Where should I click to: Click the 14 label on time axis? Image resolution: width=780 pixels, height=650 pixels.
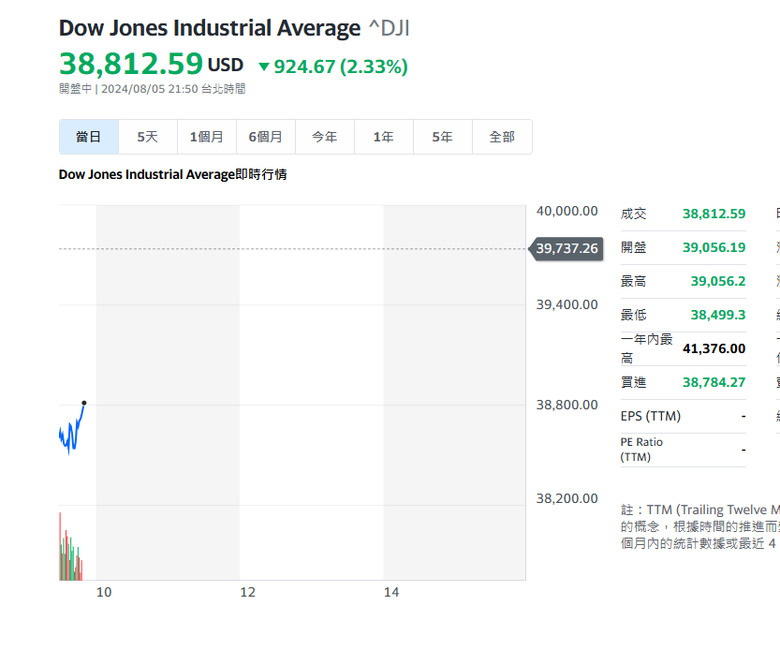click(391, 592)
